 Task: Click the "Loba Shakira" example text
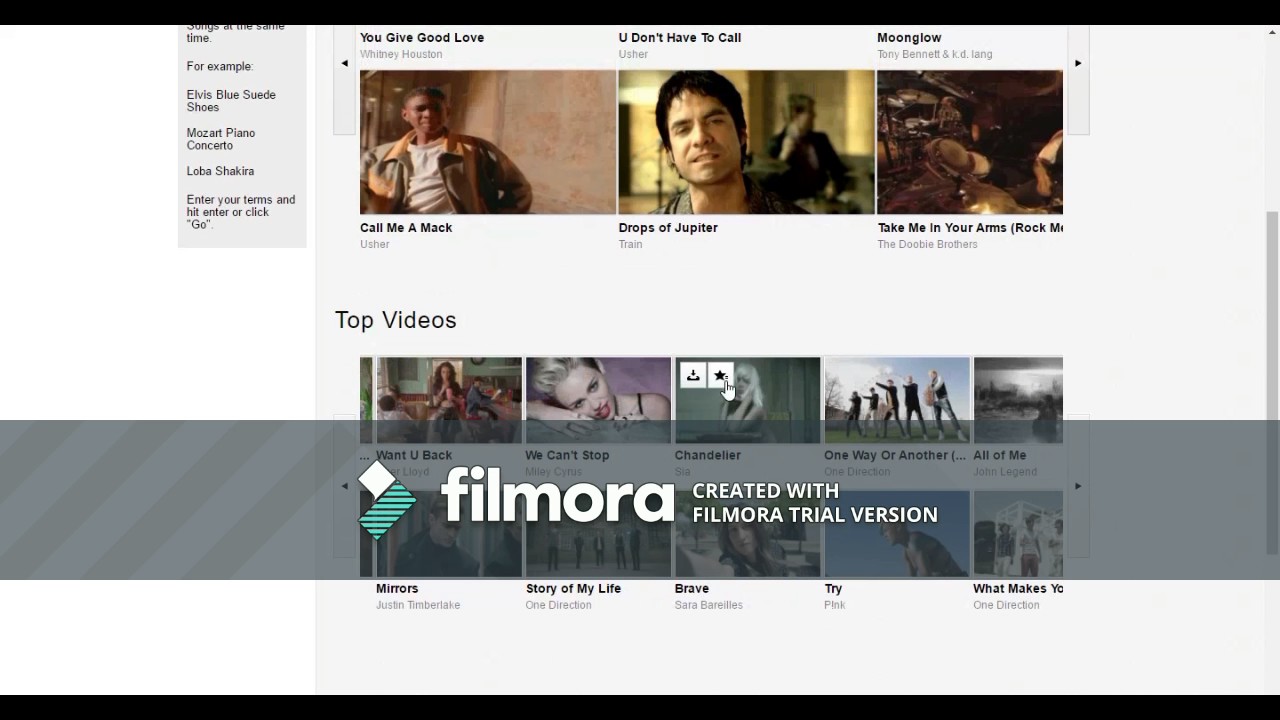click(220, 171)
